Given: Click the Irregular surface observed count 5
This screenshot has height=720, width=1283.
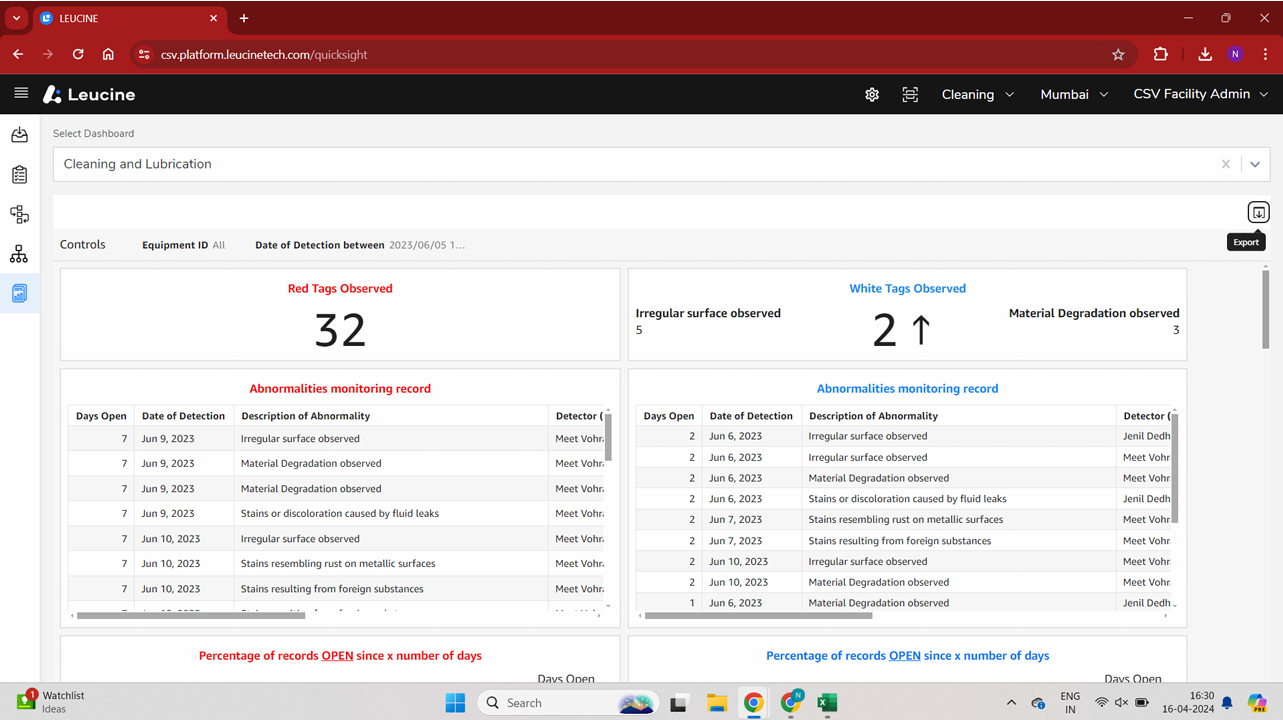Looking at the screenshot, I should coord(639,330).
